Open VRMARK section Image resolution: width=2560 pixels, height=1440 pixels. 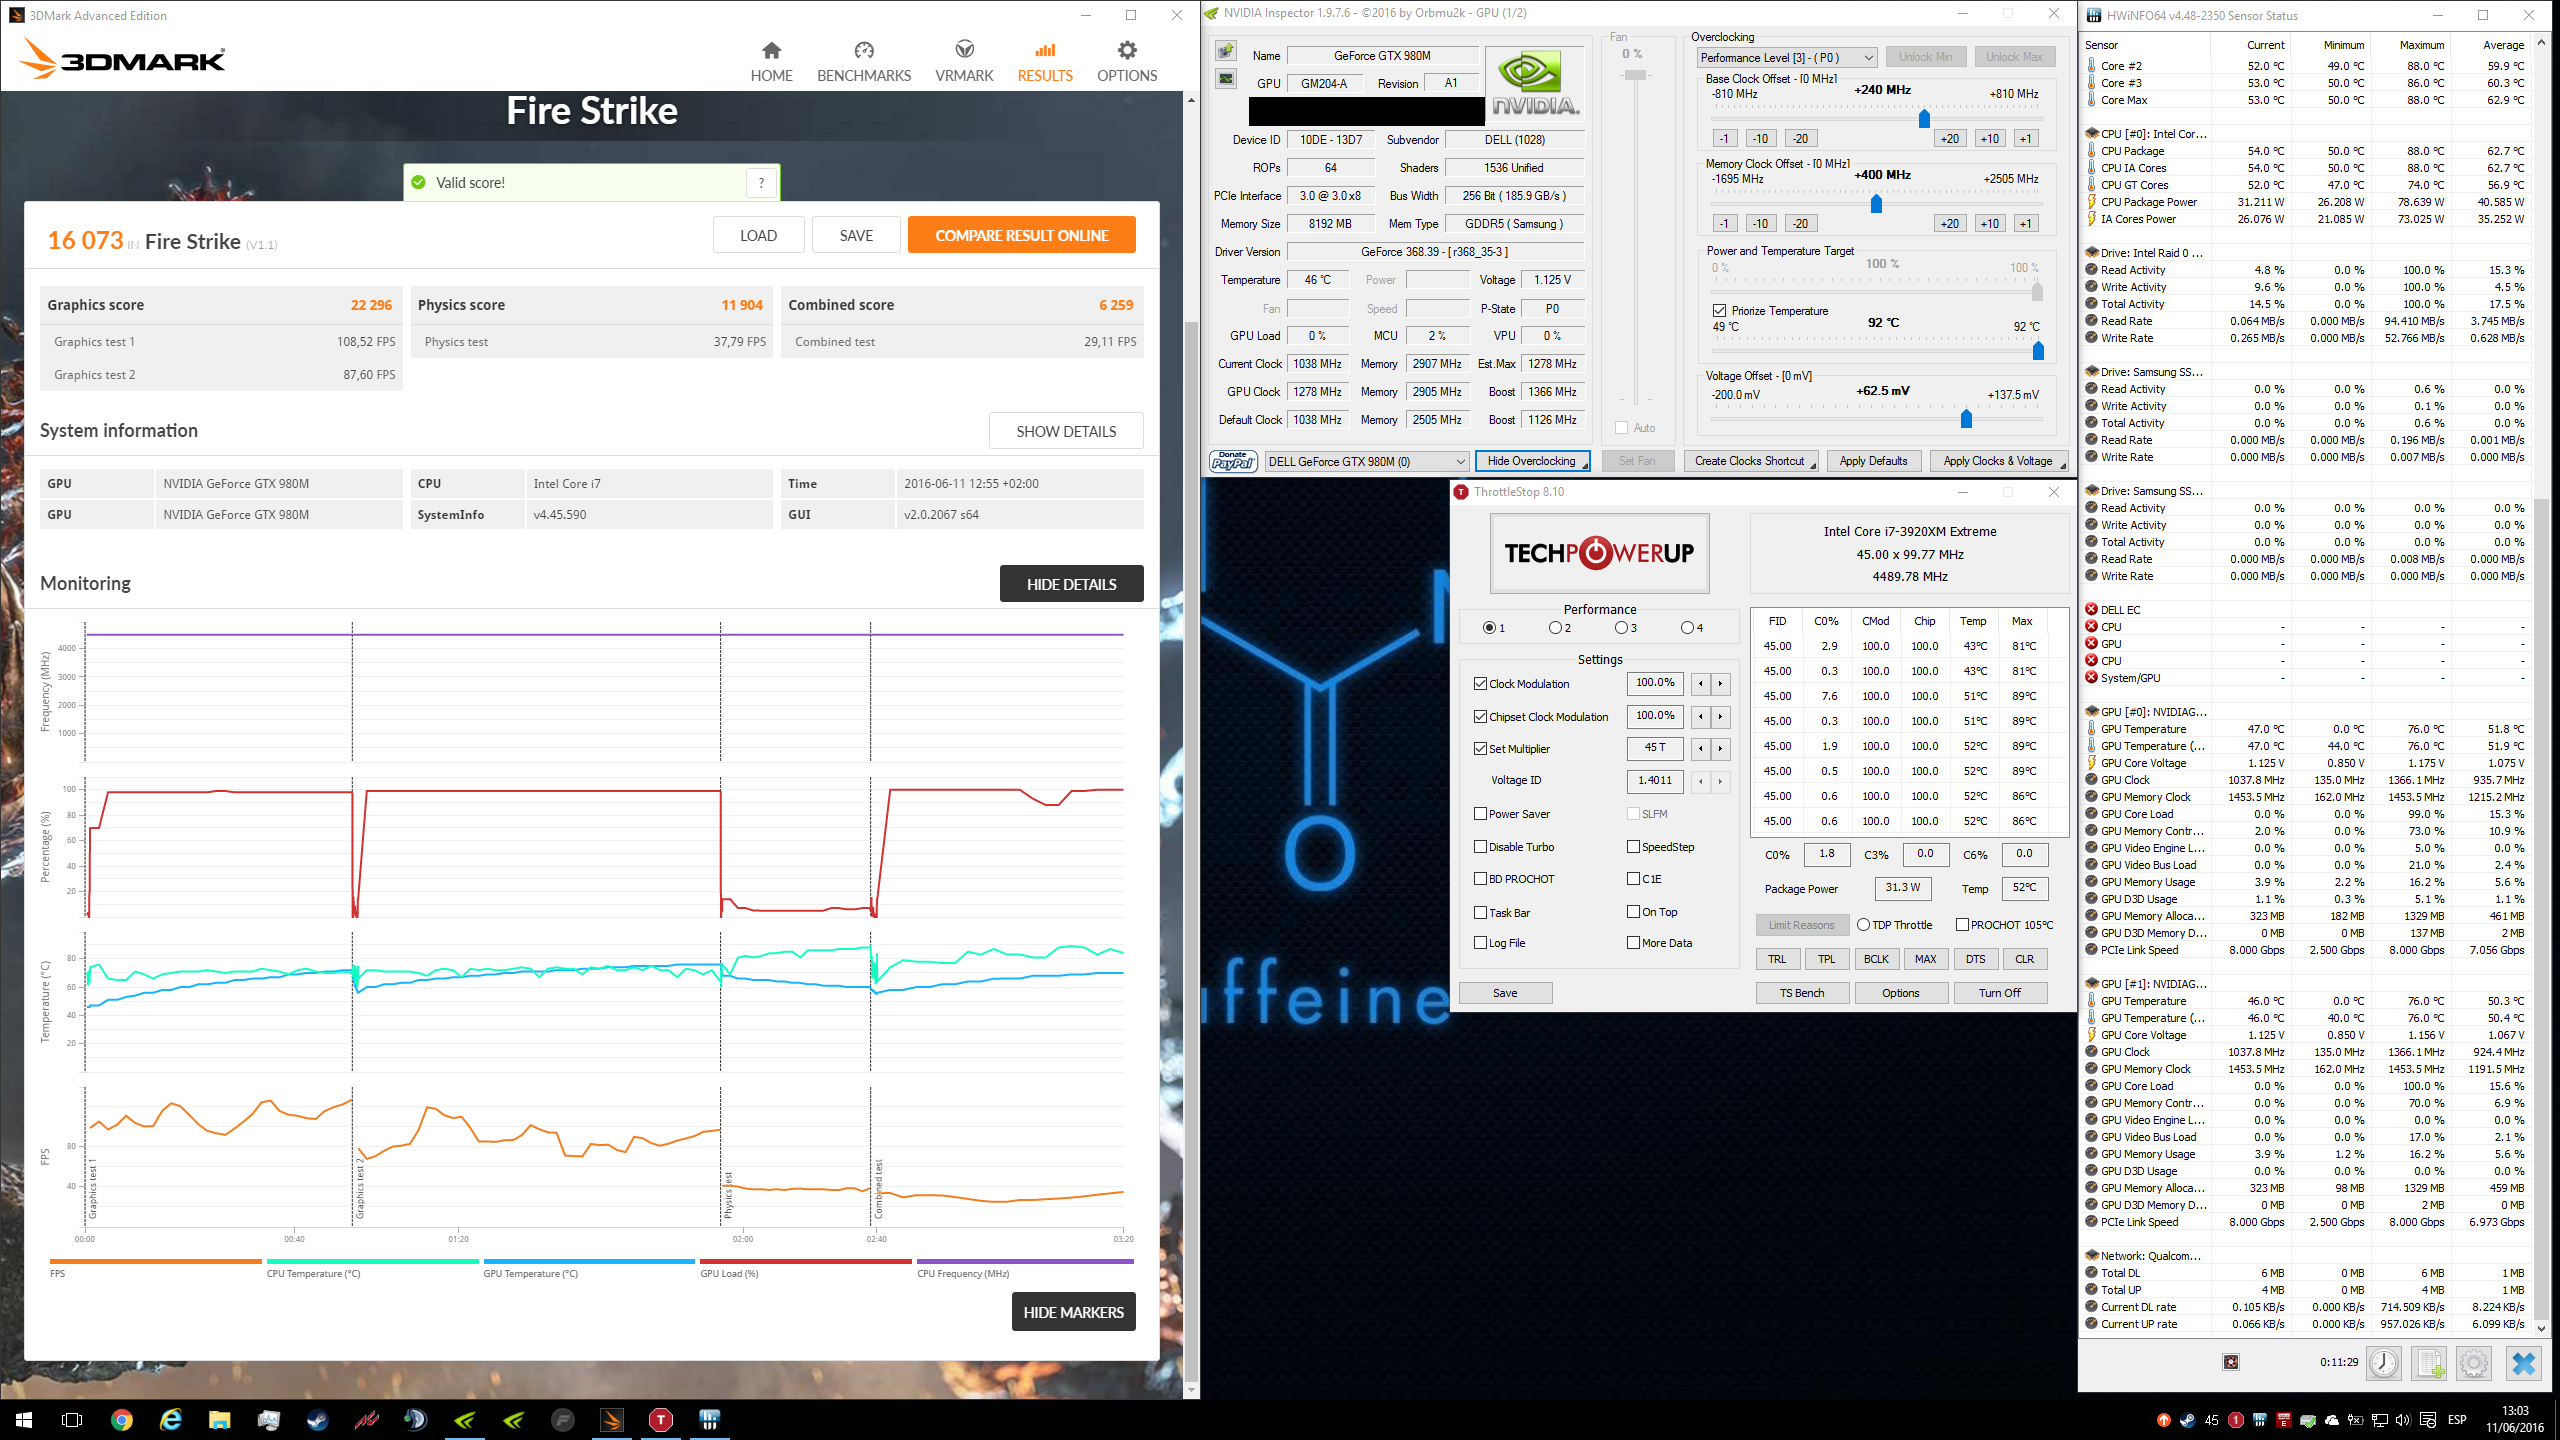(x=964, y=62)
